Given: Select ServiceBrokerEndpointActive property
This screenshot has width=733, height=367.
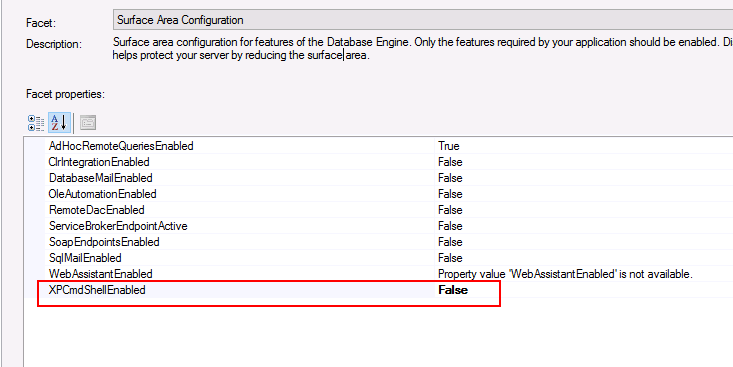Looking at the screenshot, I should [118, 226].
